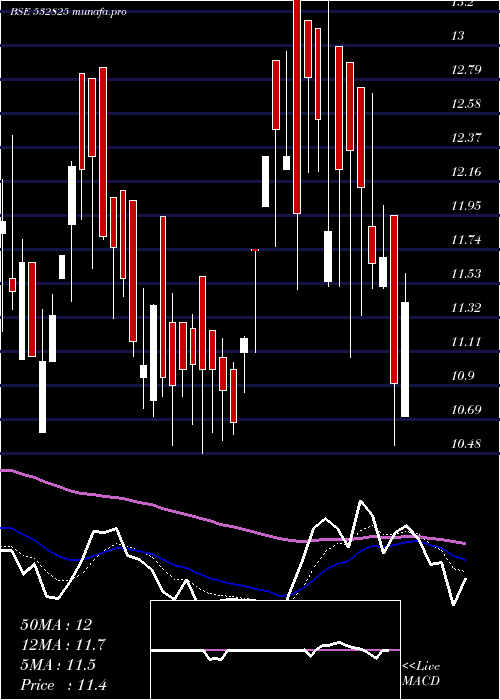The image size is (500, 700).
Task: Click the 50MA : 12 indicator value
Action: [x=56, y=625]
